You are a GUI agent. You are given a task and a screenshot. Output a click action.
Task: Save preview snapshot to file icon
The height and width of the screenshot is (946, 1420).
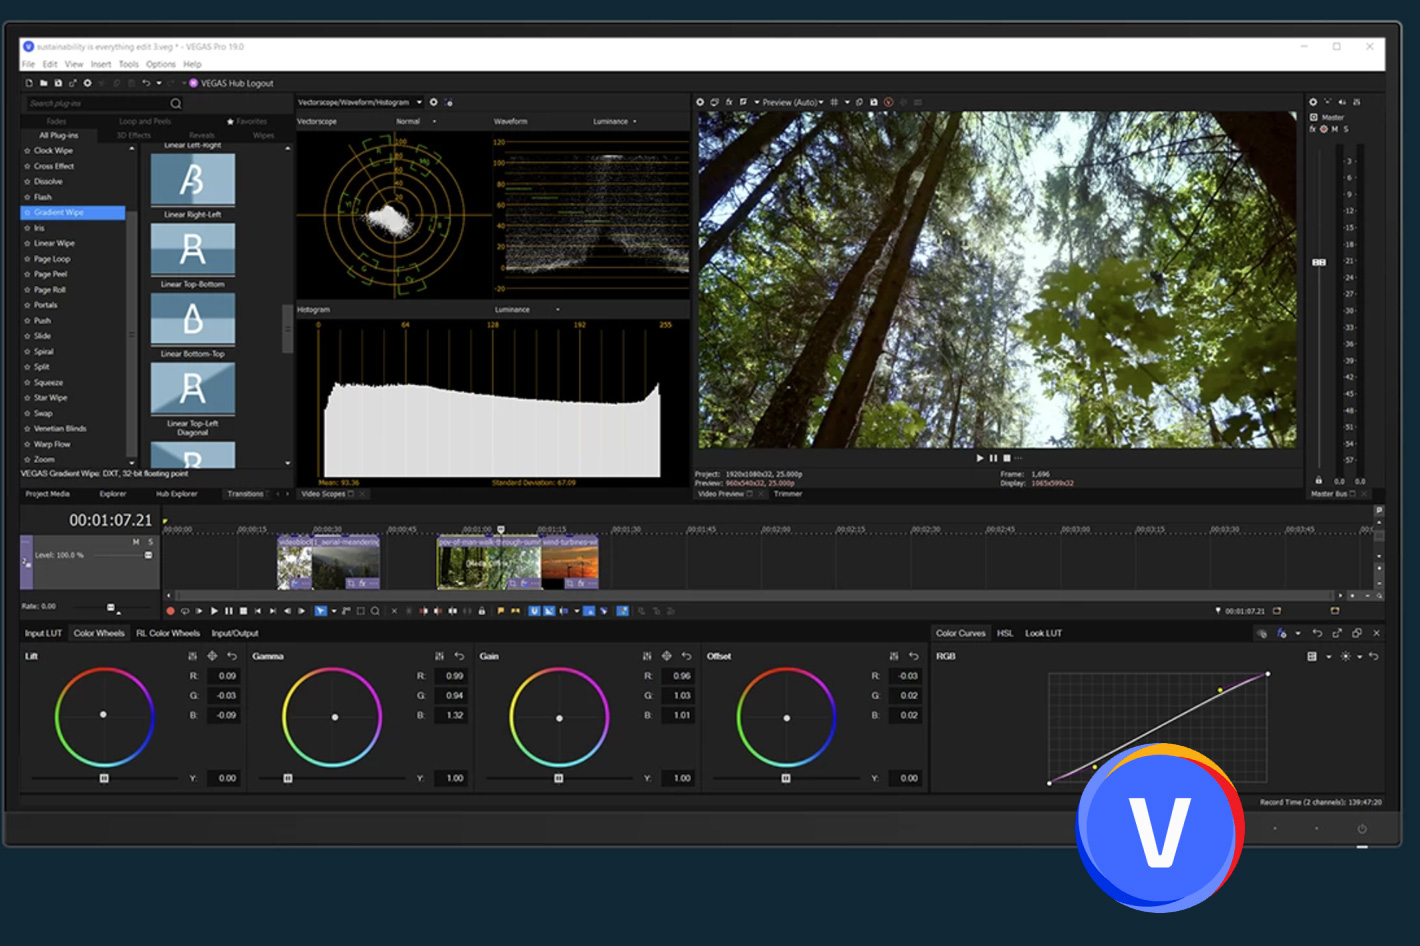pos(874,102)
